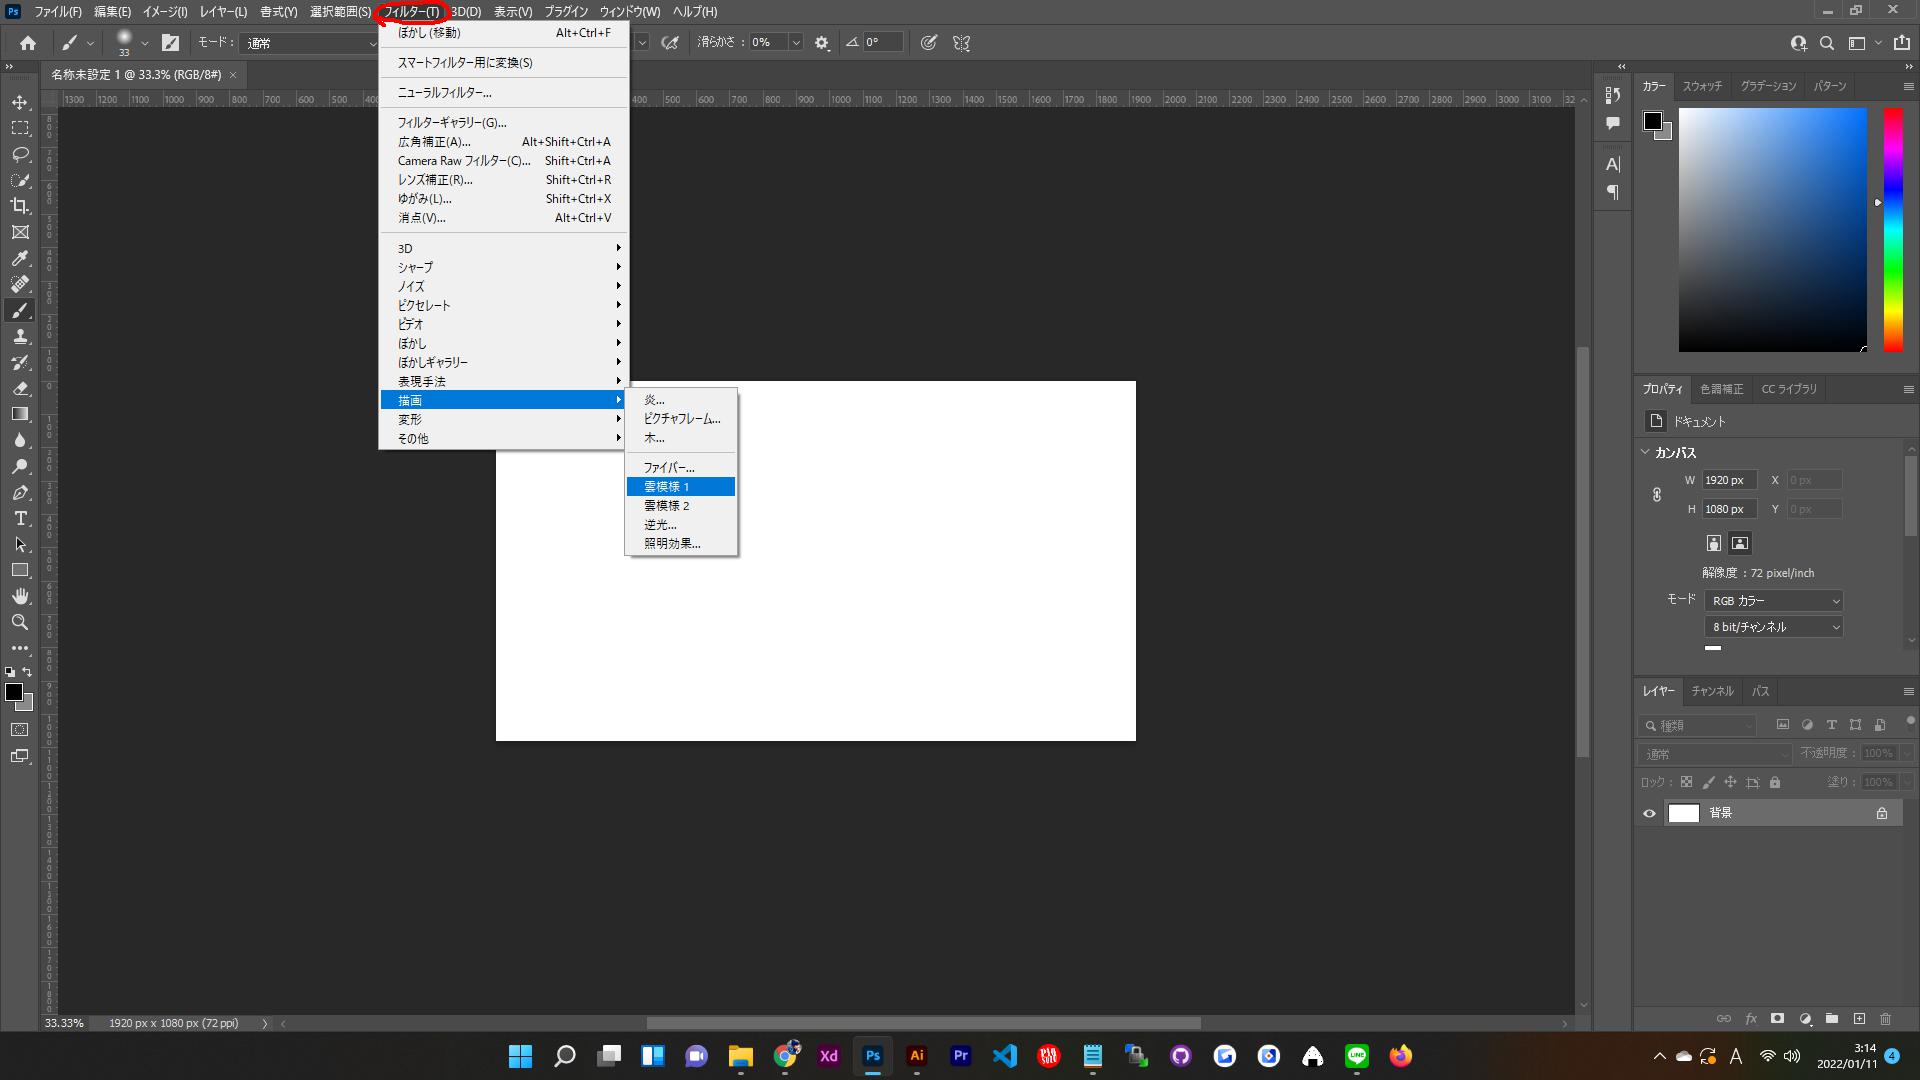Screen dimensions: 1920x1080
Task: Select the Move tool
Action: click(20, 103)
